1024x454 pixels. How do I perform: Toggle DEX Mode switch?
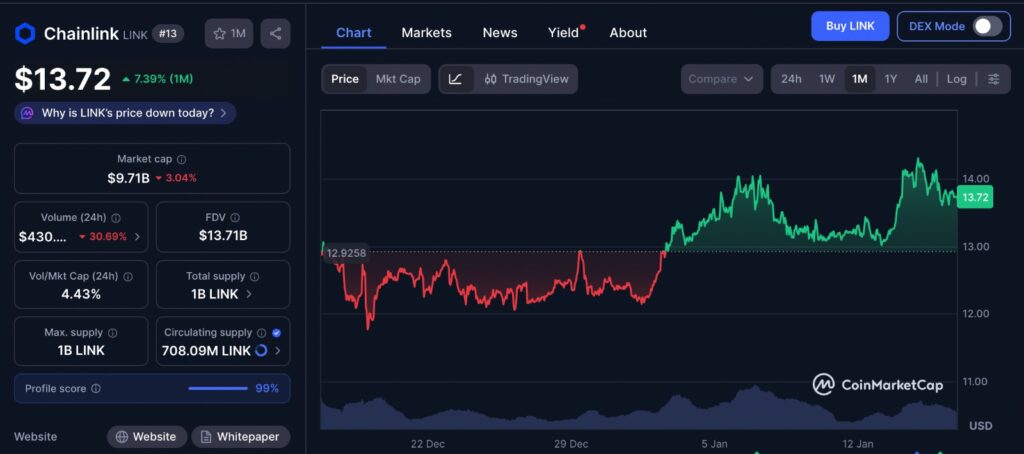tap(987, 27)
